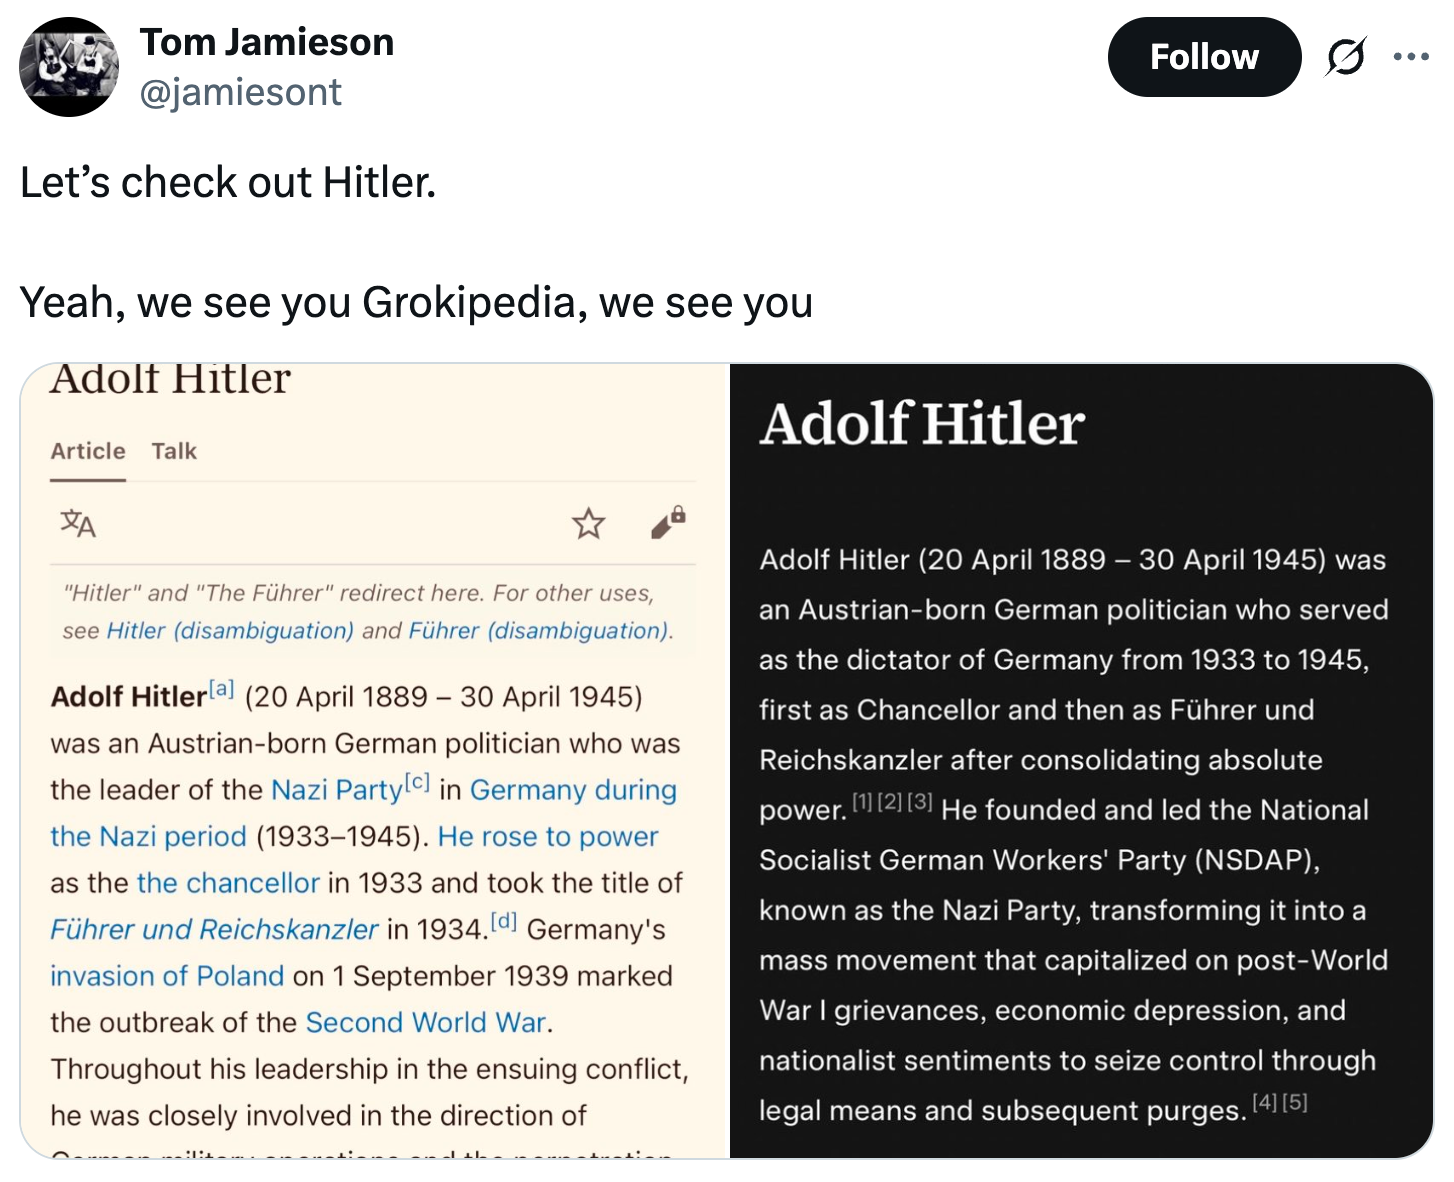Open the Führer (disambiguation) link
1454x1182 pixels.
pyautogui.click(x=539, y=631)
